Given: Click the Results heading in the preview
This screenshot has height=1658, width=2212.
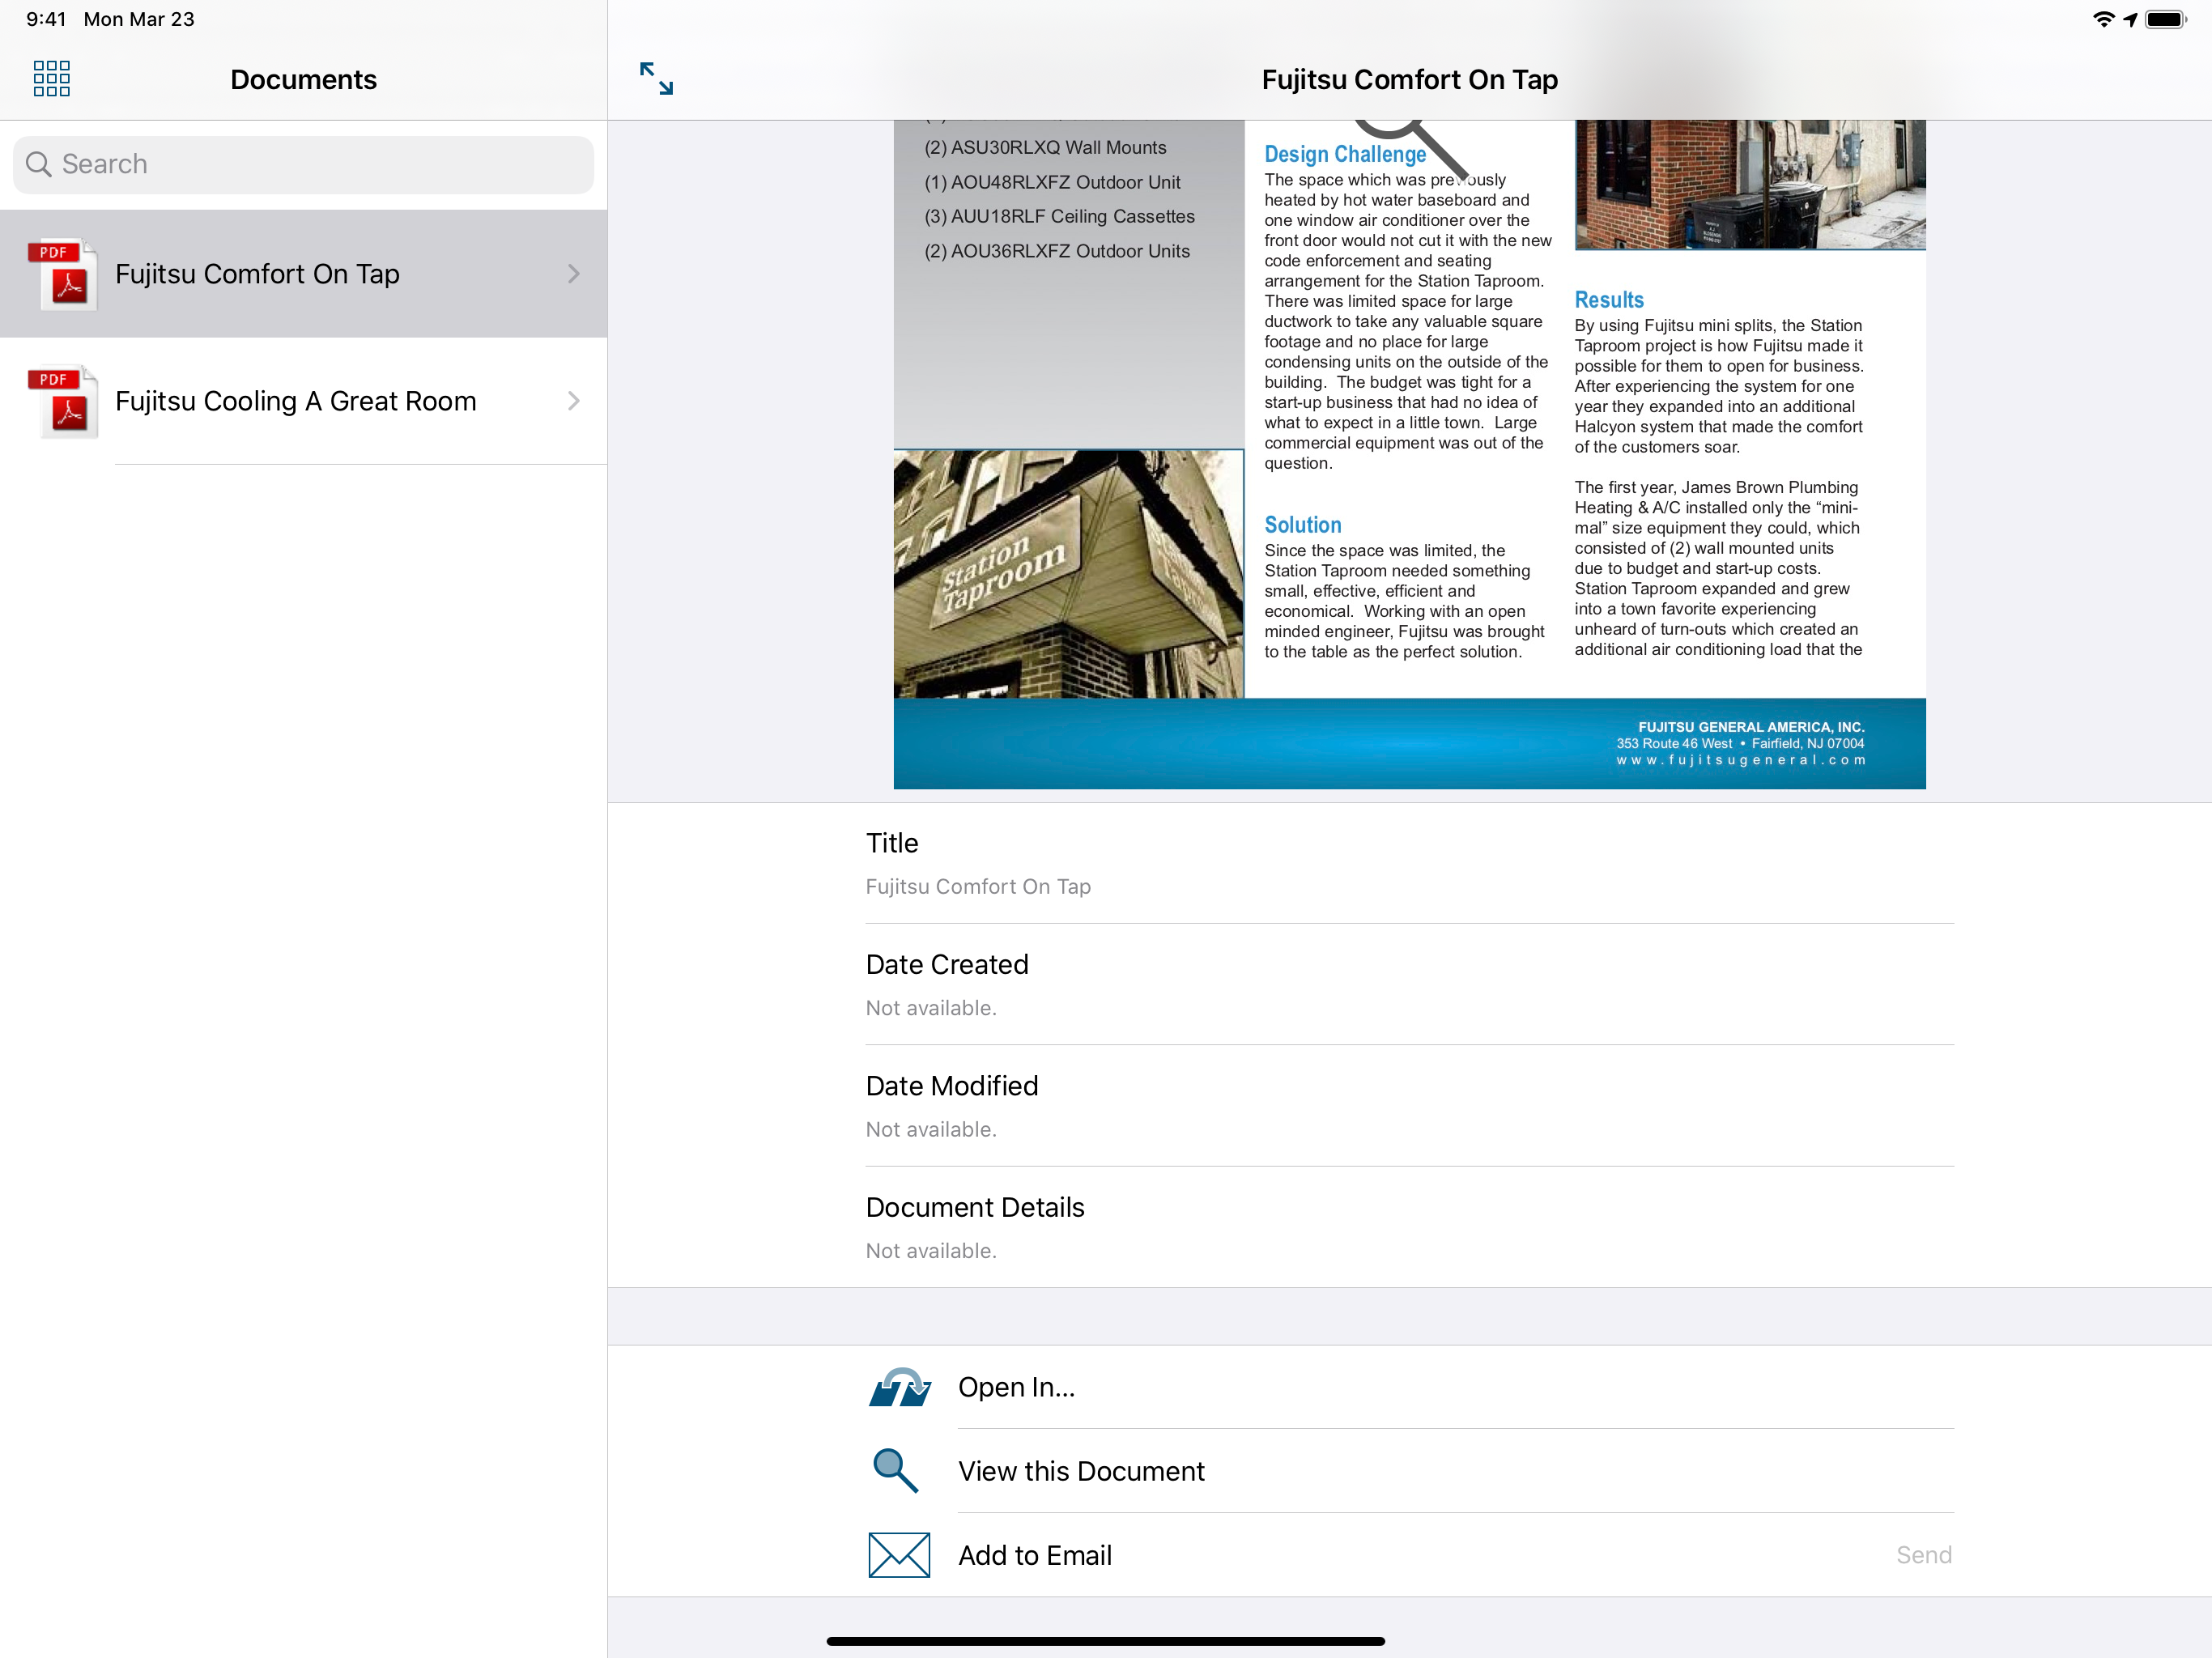Looking at the screenshot, I should [1609, 300].
